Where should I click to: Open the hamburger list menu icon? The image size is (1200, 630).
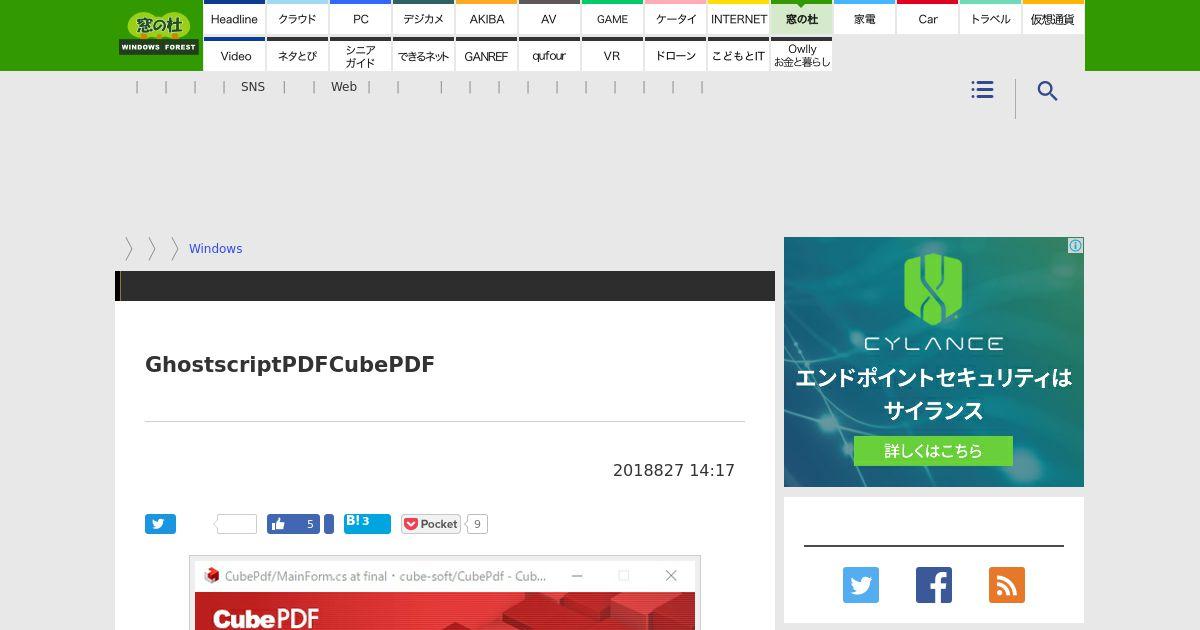[x=982, y=90]
